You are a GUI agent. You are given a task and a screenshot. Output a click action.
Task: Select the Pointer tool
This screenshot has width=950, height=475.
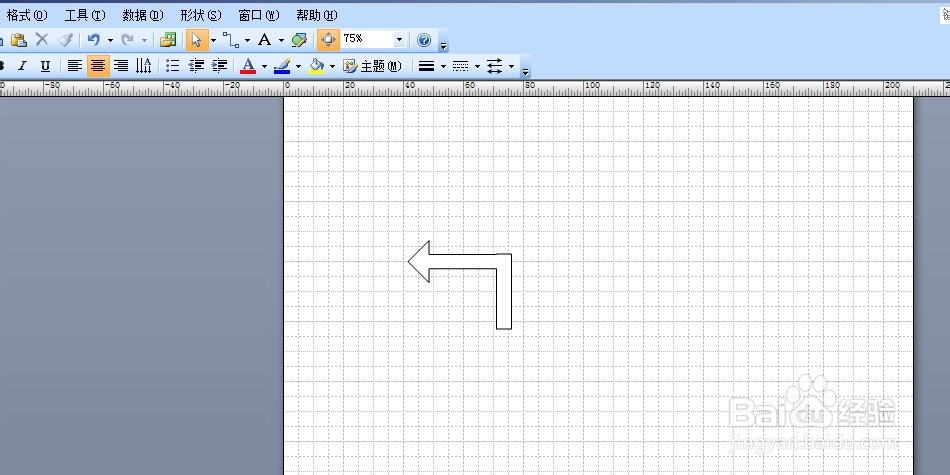tap(196, 40)
